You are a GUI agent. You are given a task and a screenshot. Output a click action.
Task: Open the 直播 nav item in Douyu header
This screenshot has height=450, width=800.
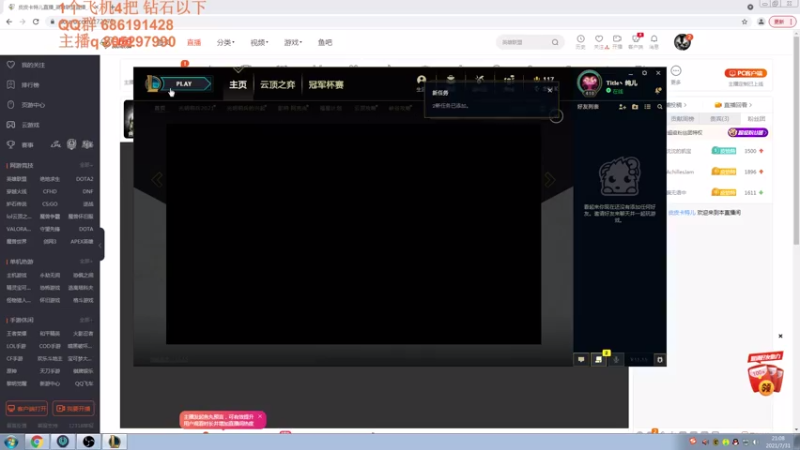194,42
